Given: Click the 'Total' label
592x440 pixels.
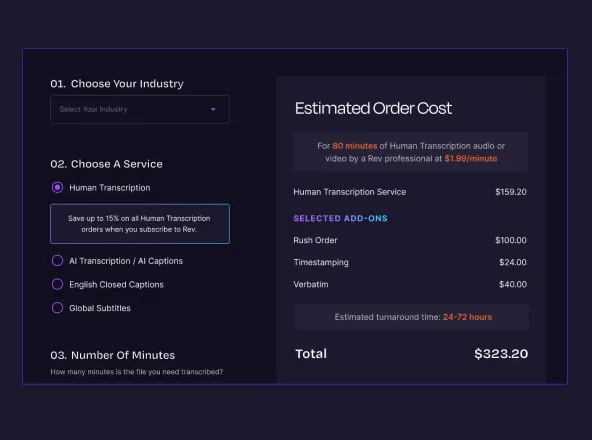Looking at the screenshot, I should tap(311, 354).
